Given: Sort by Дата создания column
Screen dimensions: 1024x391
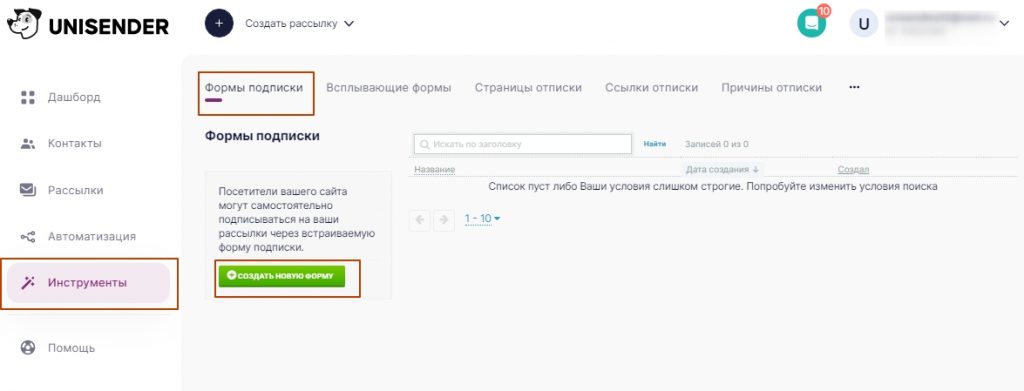Looking at the screenshot, I should 722,169.
